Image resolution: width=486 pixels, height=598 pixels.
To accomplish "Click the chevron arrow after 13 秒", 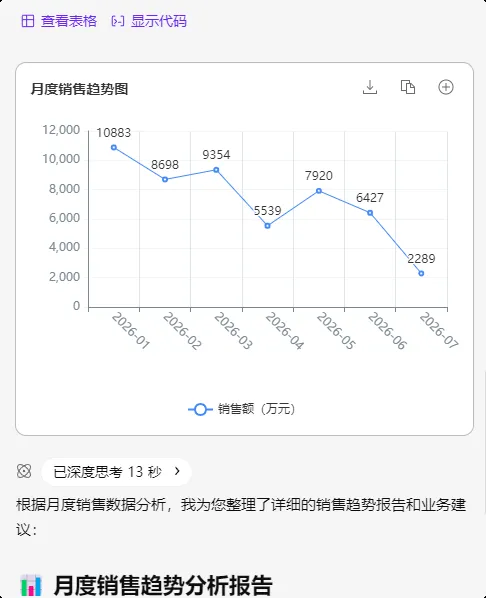I will (x=177, y=471).
